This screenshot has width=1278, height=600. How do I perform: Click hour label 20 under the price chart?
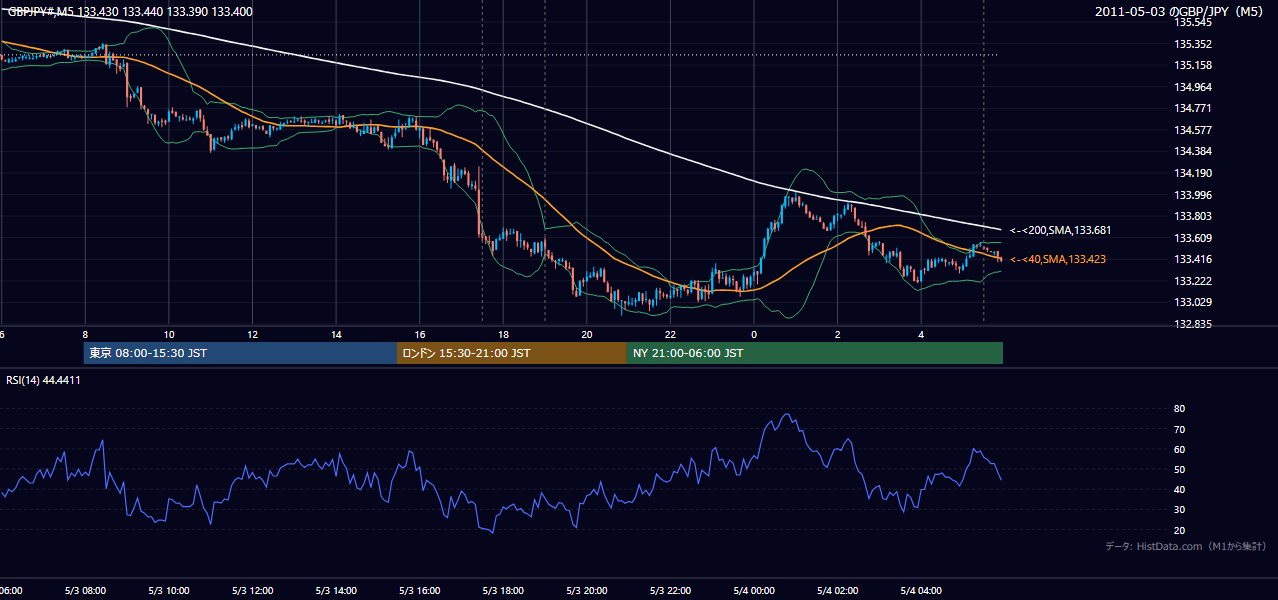[x=587, y=335]
